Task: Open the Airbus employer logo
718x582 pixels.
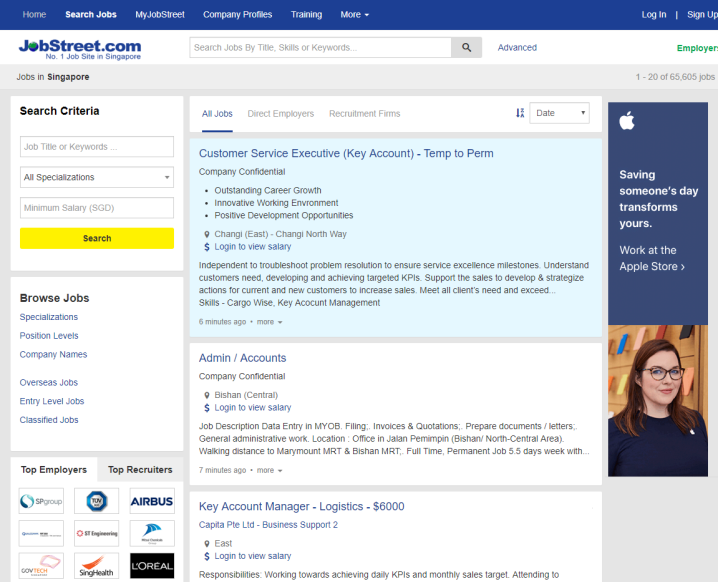Action: pyautogui.click(x=152, y=501)
